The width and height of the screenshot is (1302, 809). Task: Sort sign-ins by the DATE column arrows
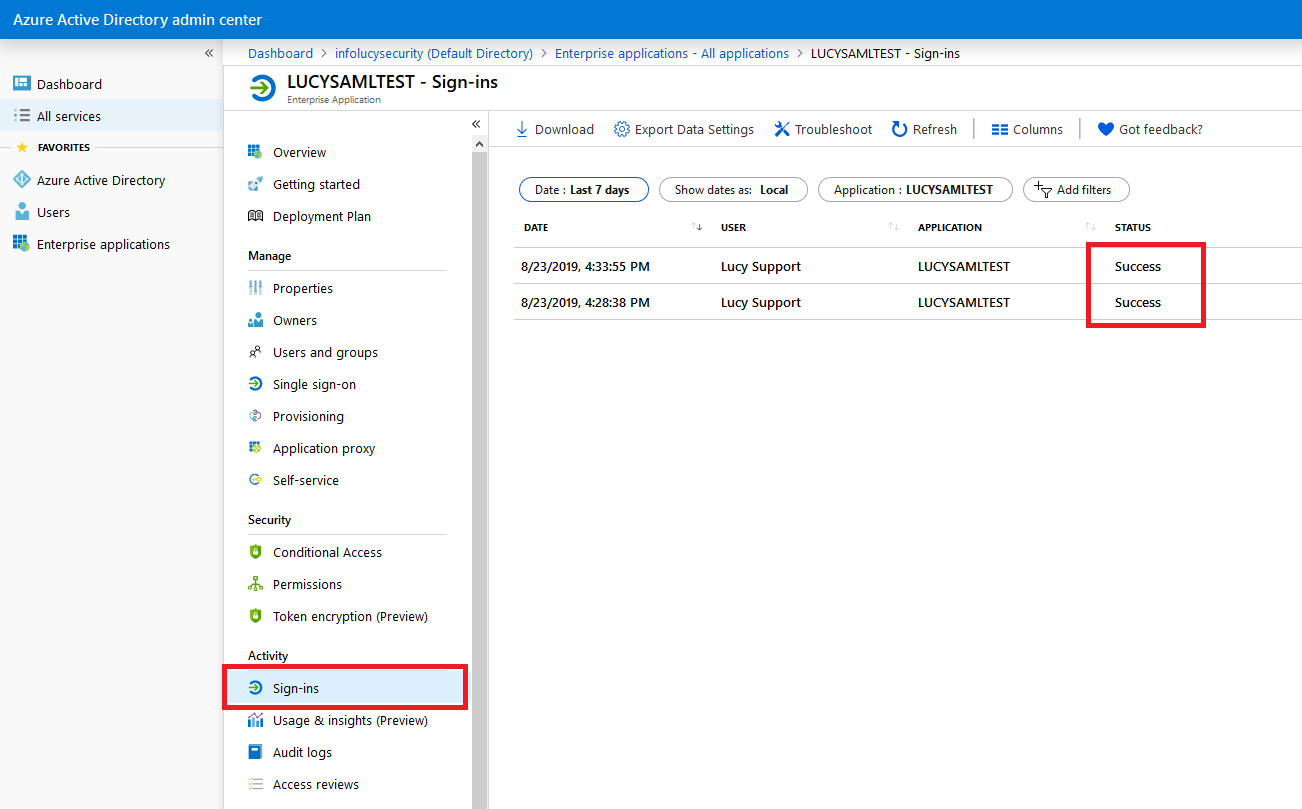697,227
